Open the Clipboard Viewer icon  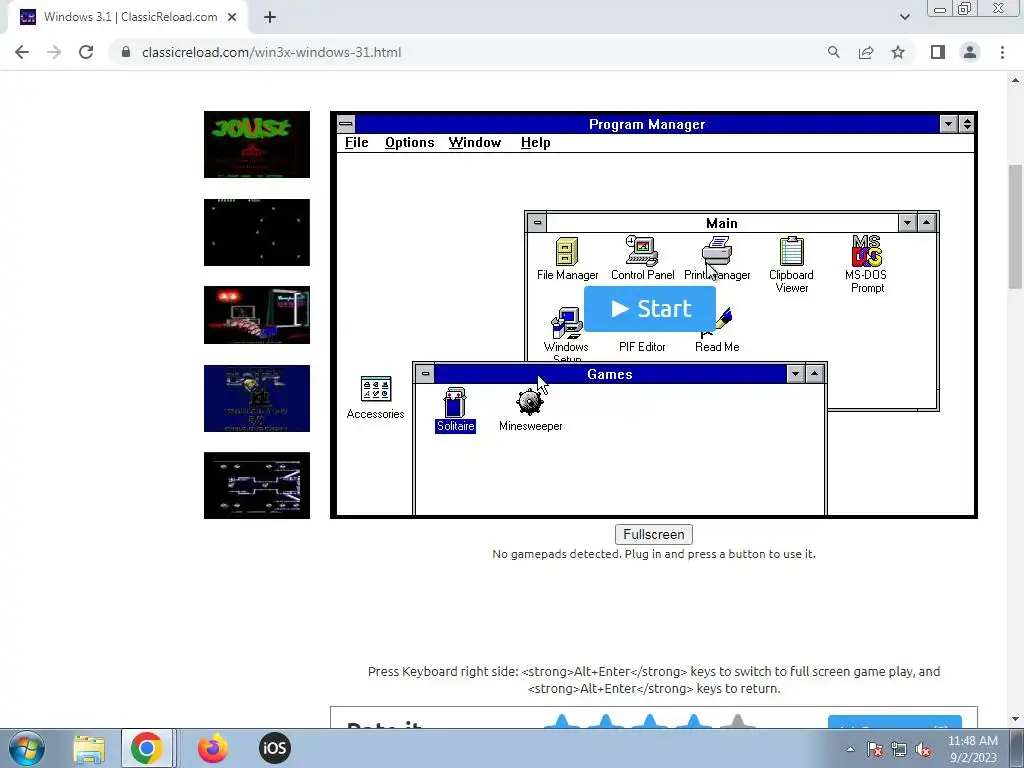(x=791, y=264)
